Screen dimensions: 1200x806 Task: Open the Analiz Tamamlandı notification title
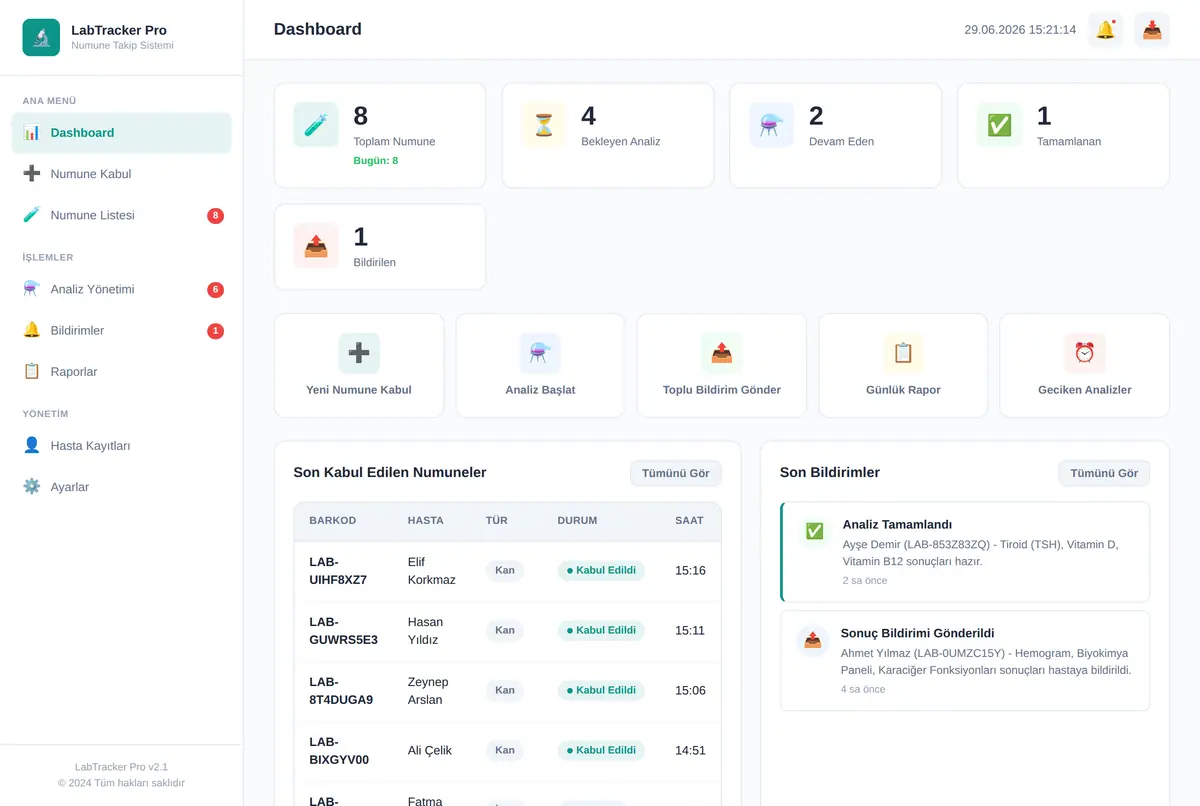click(897, 524)
